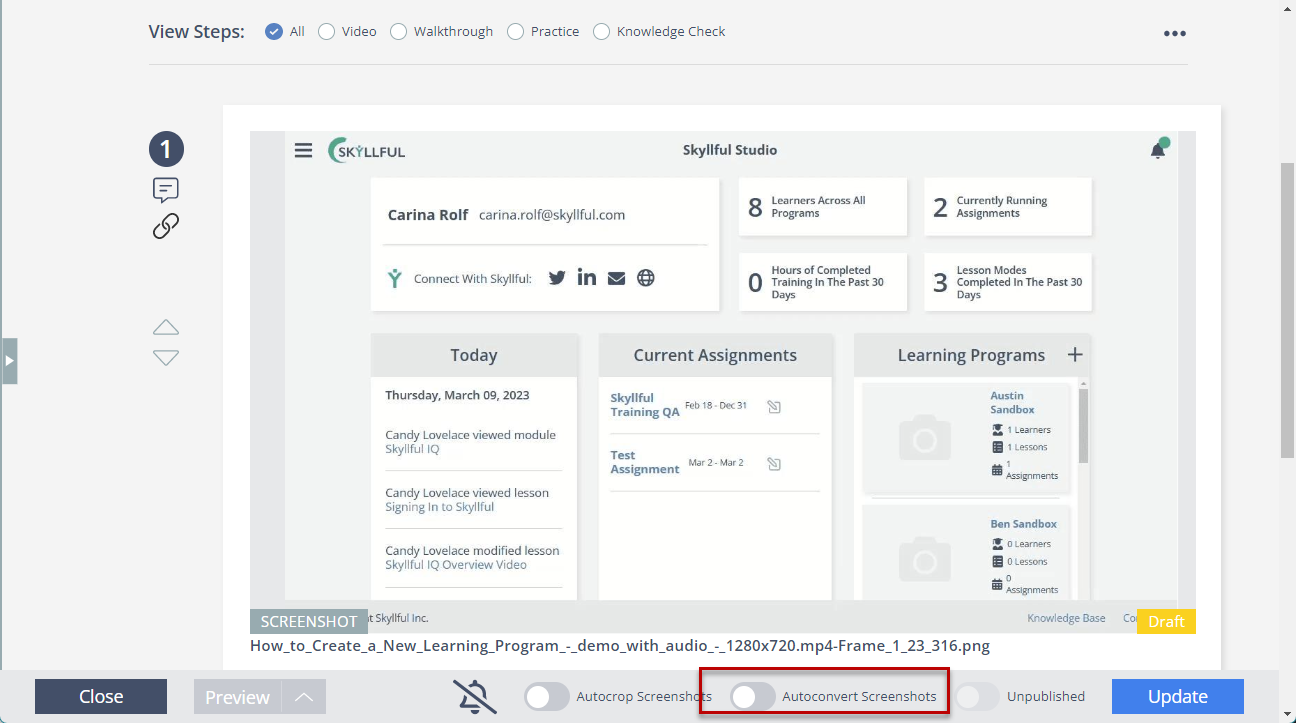This screenshot has width=1296, height=723.
Task: Open the Preview options arrow
Action: point(304,697)
